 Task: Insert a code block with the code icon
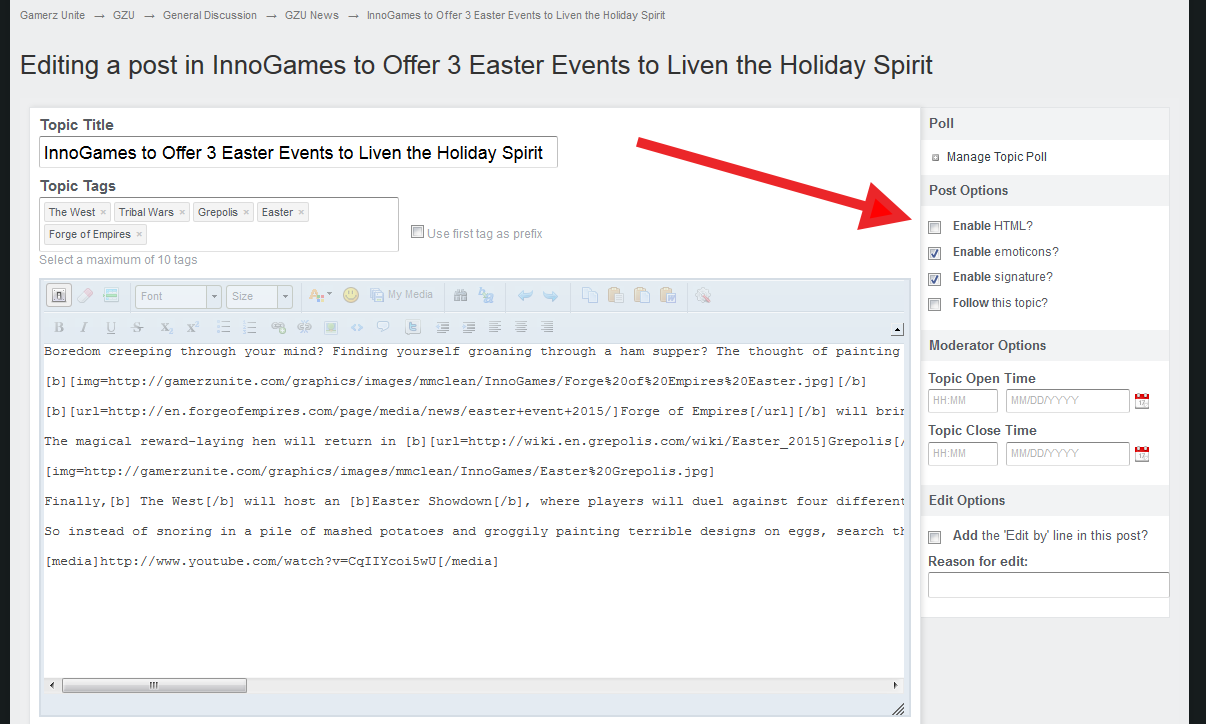tap(357, 327)
